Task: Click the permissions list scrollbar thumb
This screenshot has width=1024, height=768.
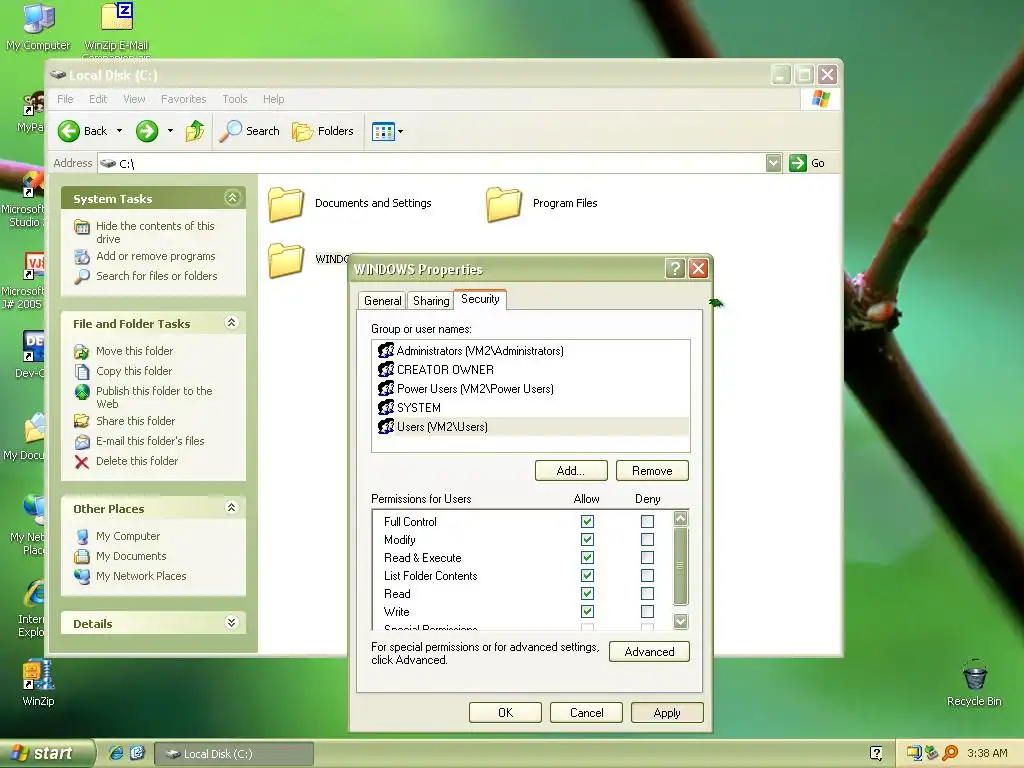Action: click(x=680, y=566)
